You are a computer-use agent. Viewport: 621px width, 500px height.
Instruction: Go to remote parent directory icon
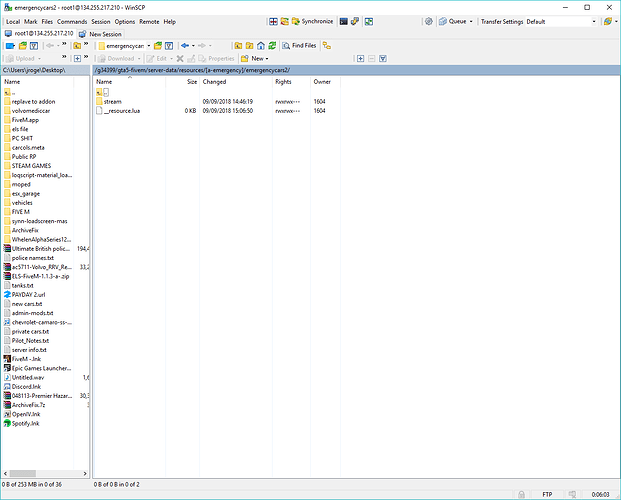(238, 46)
